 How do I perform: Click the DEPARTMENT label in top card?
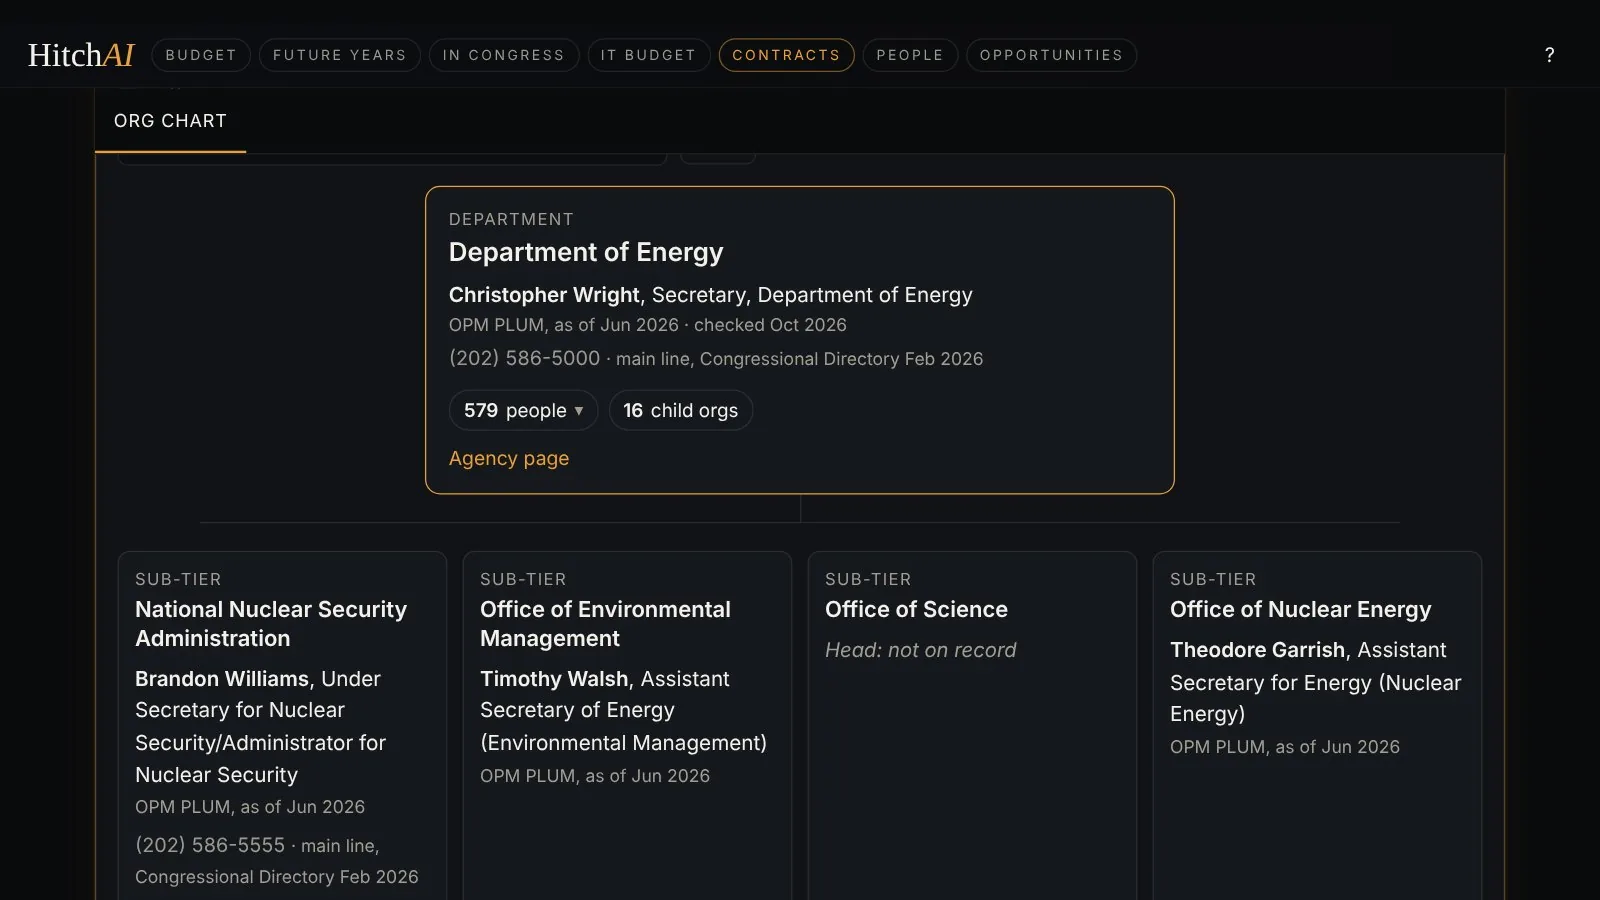[511, 219]
